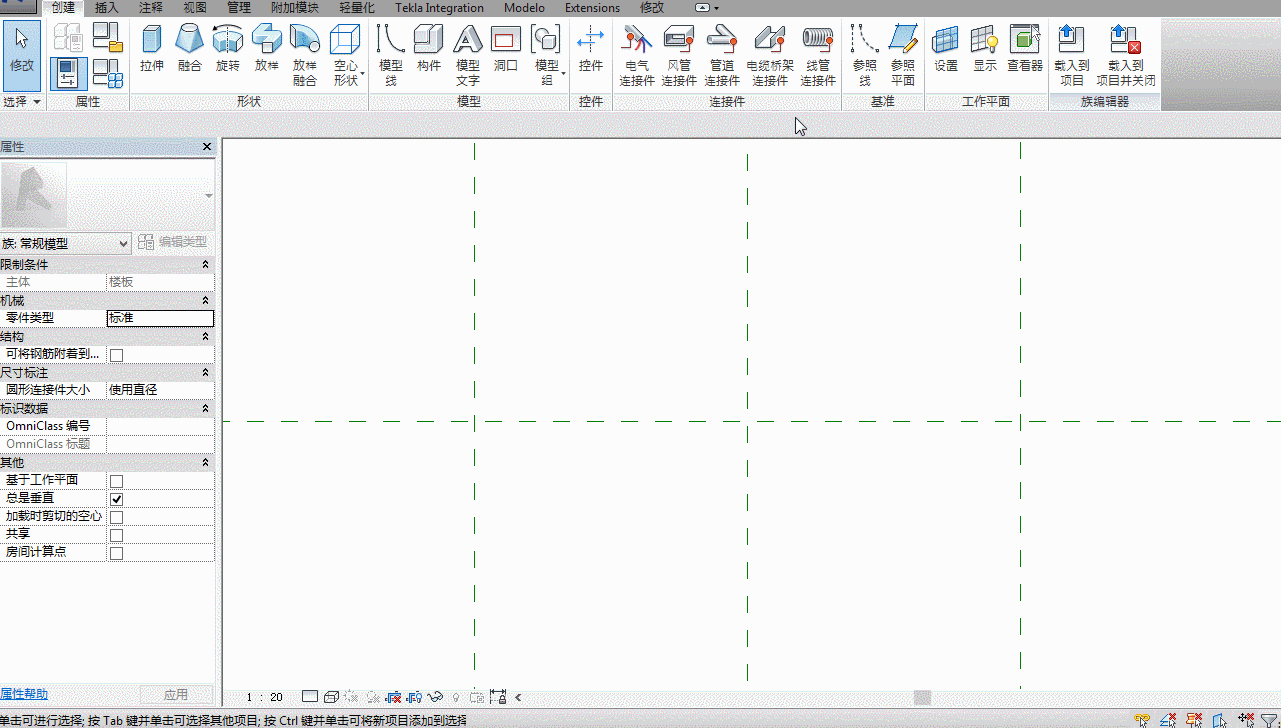Open the 族: 常规模型 type dropdown

(66, 243)
